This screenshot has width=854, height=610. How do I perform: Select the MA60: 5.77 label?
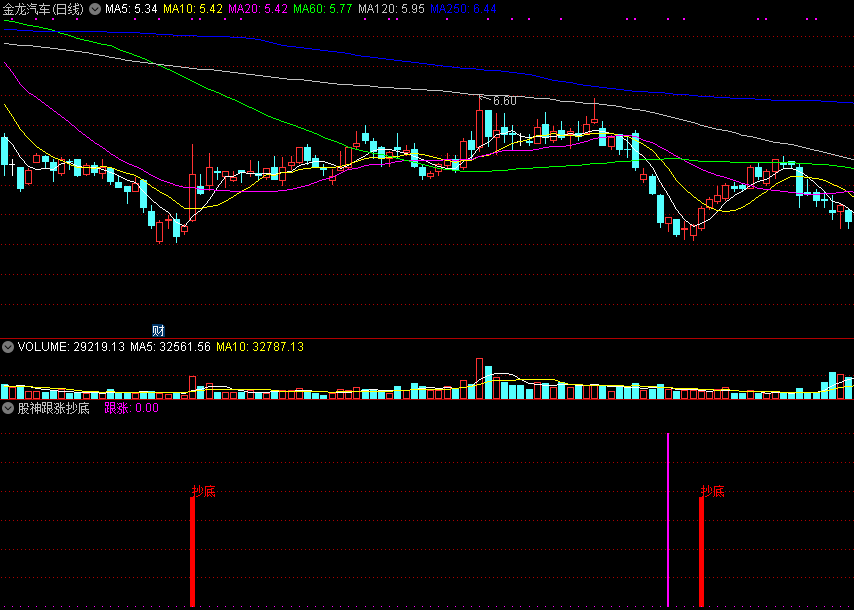[x=322, y=9]
